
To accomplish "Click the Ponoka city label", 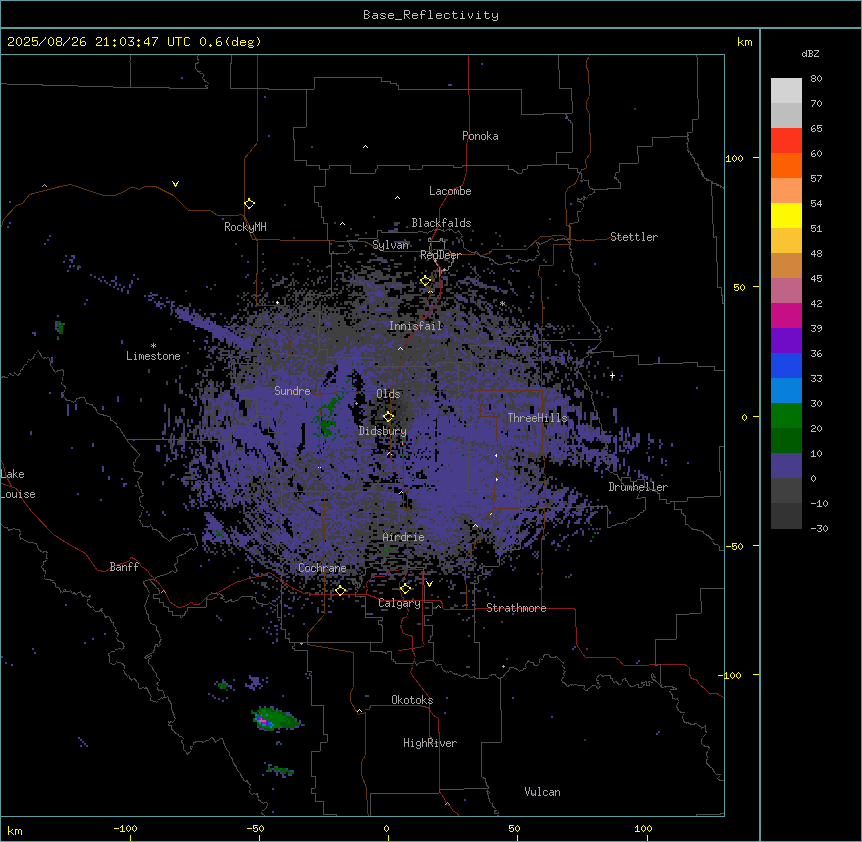I will [480, 136].
